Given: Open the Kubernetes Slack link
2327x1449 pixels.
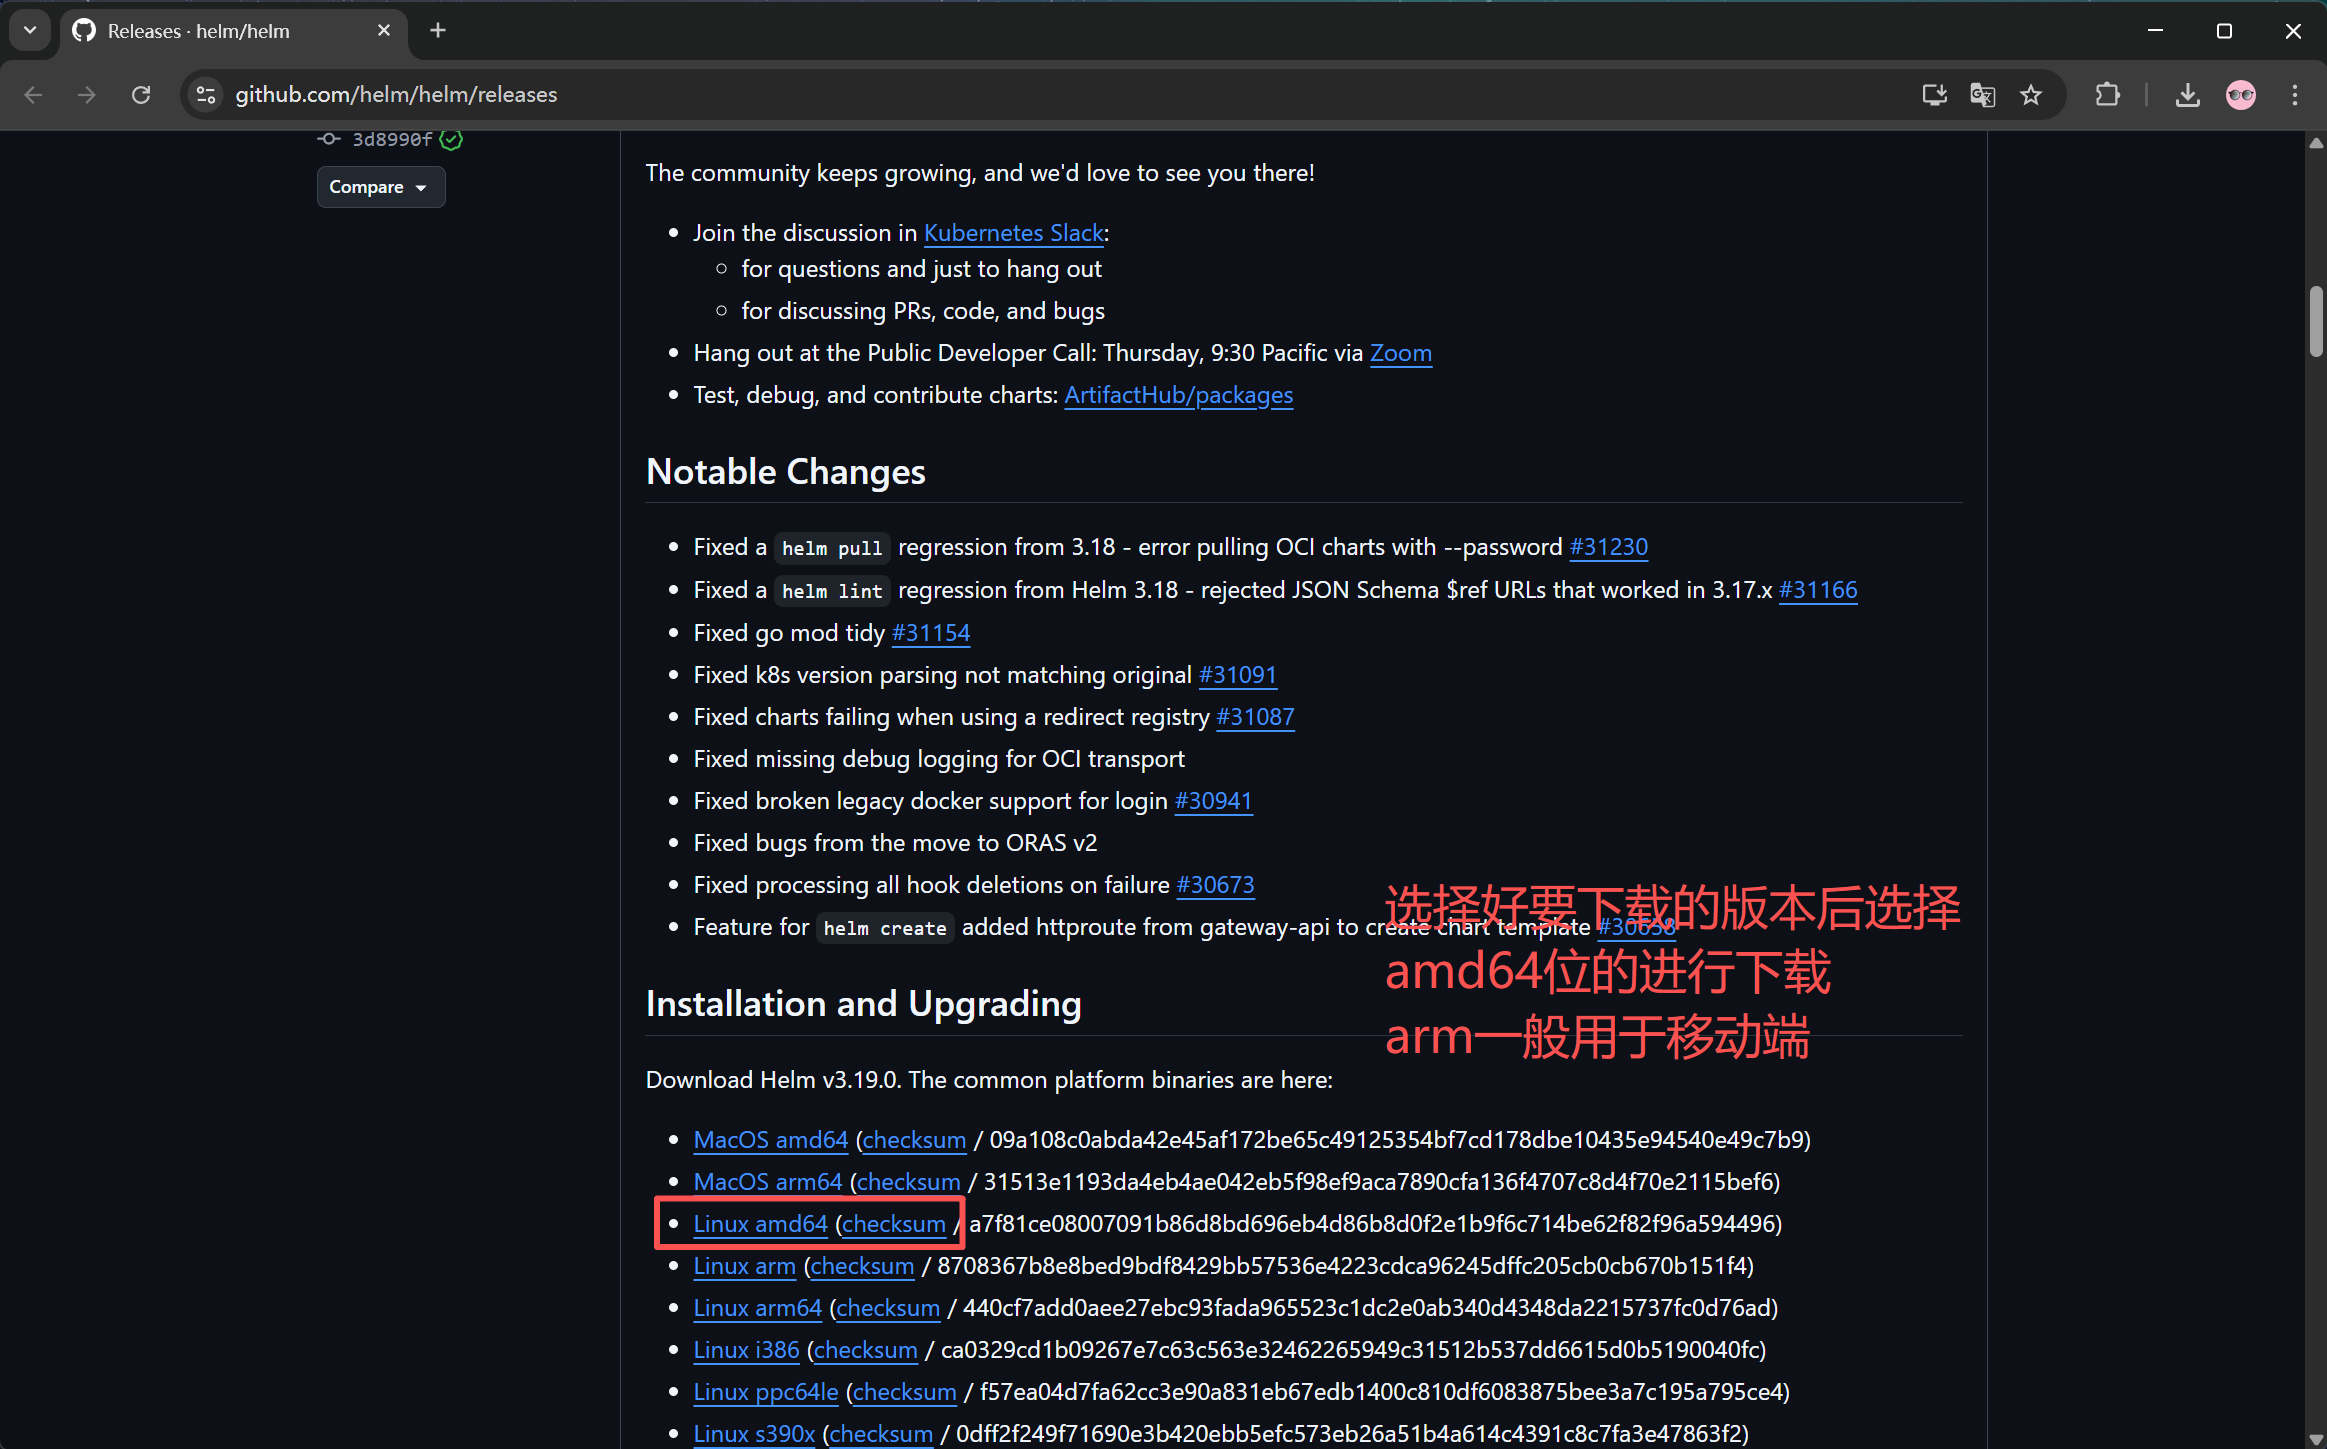Looking at the screenshot, I should 1013,233.
